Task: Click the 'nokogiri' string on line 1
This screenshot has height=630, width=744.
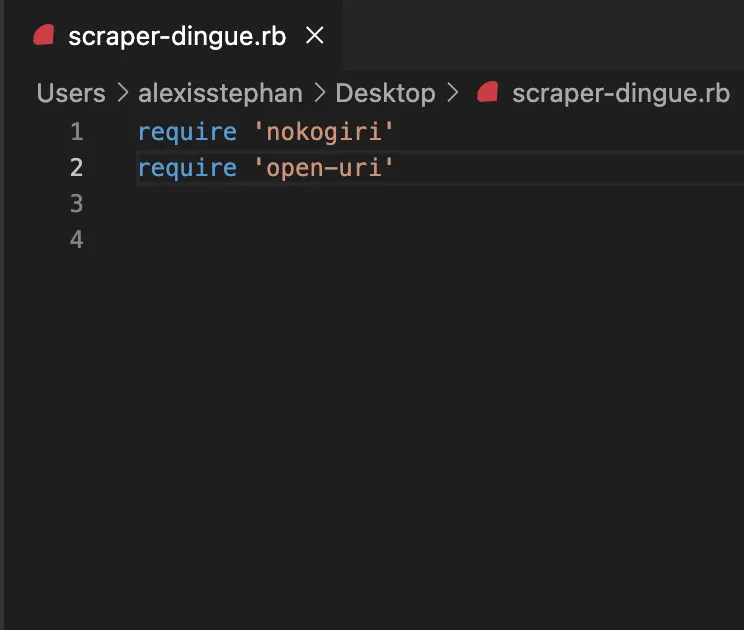Action: 324,132
